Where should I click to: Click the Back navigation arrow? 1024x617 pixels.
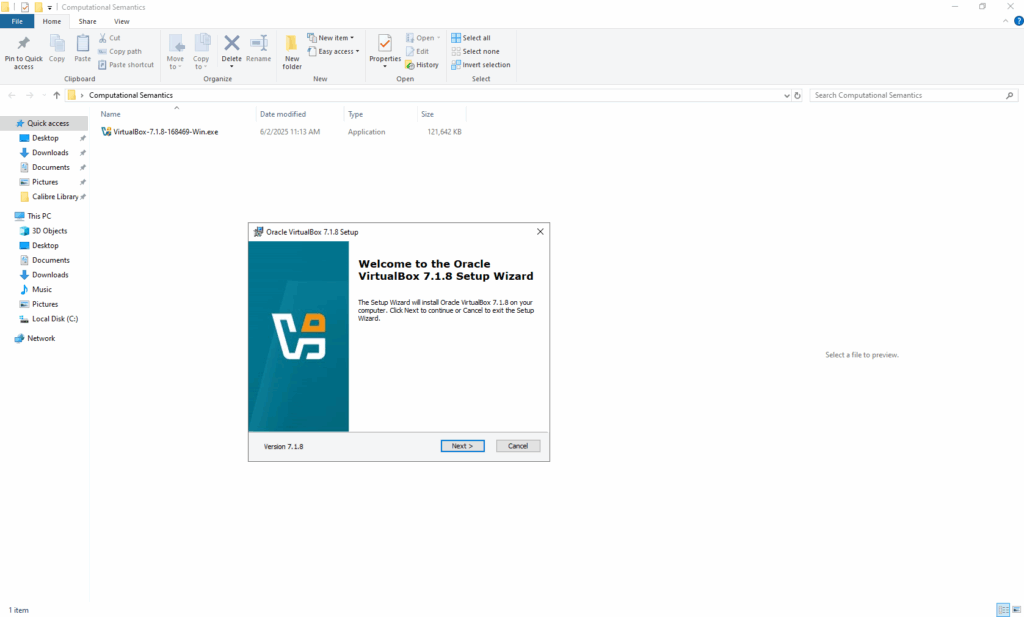[12, 95]
